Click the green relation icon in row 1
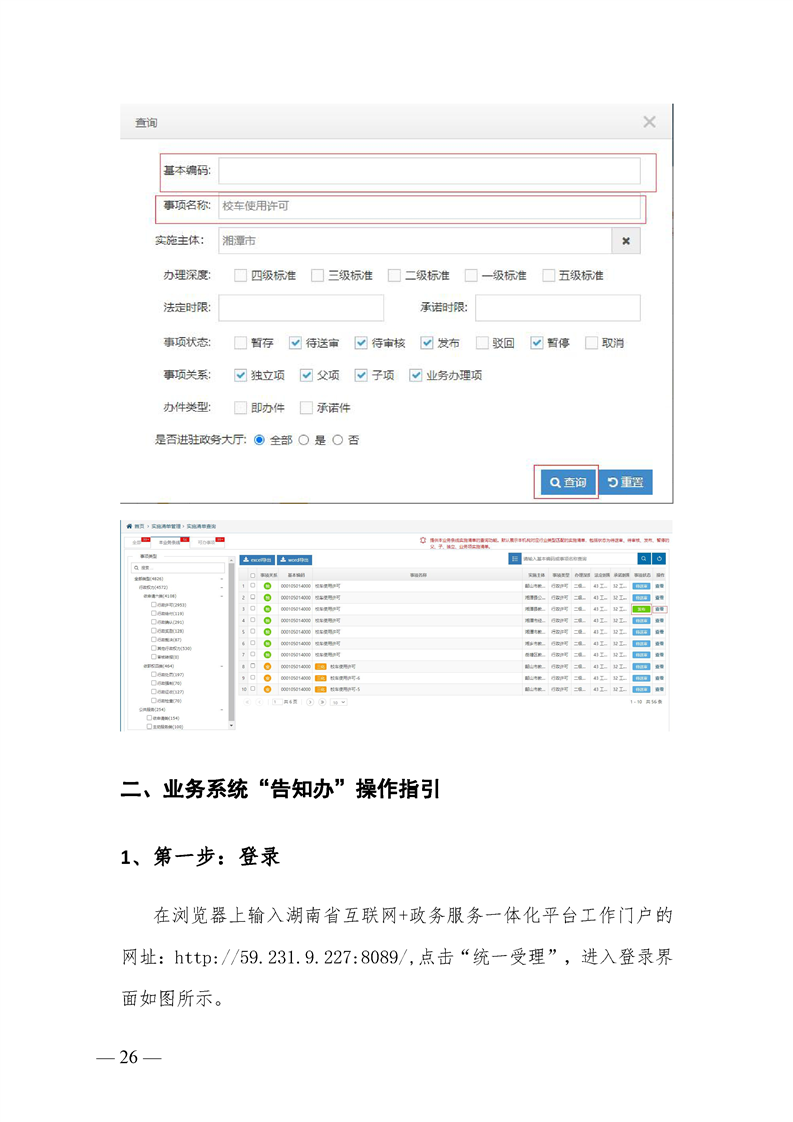 tap(267, 586)
